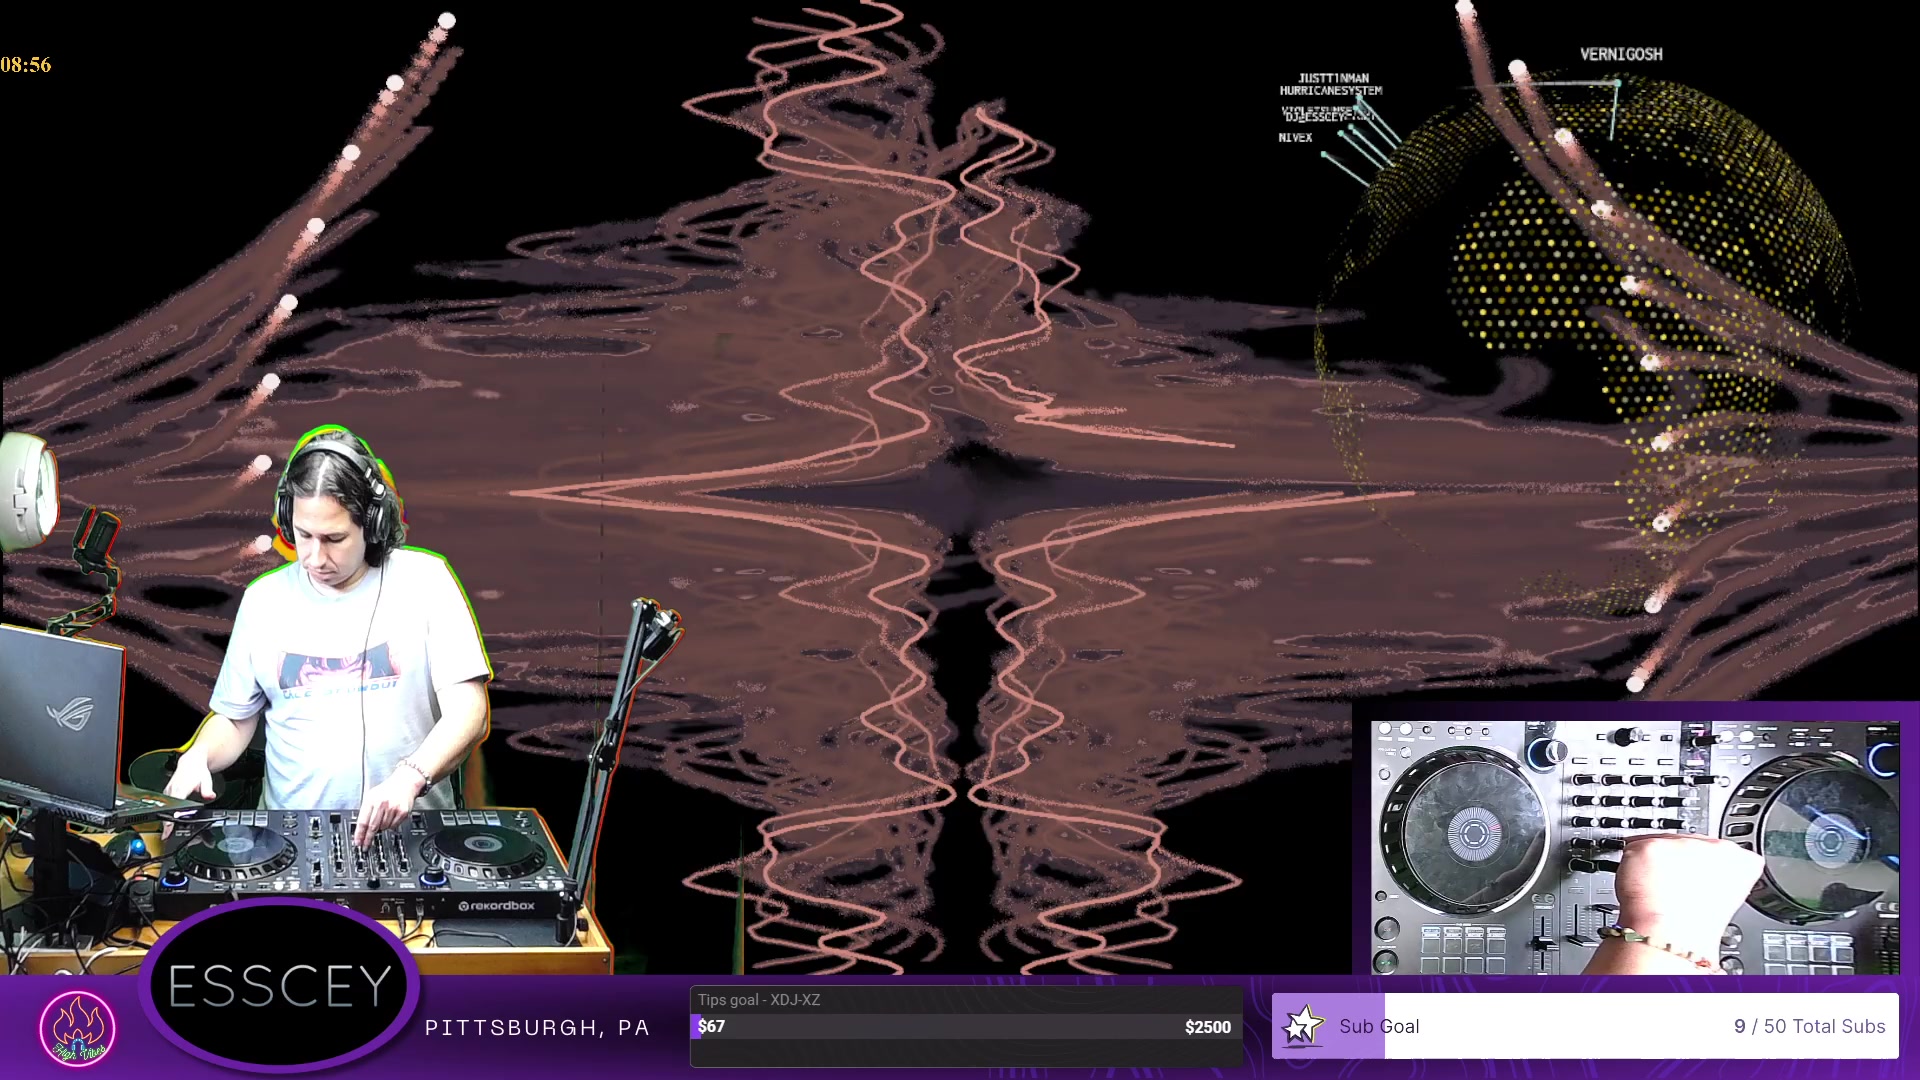Viewport: 1920px width, 1080px height.
Task: Click the VERNIGOSH viewer label
Action: click(x=1621, y=55)
